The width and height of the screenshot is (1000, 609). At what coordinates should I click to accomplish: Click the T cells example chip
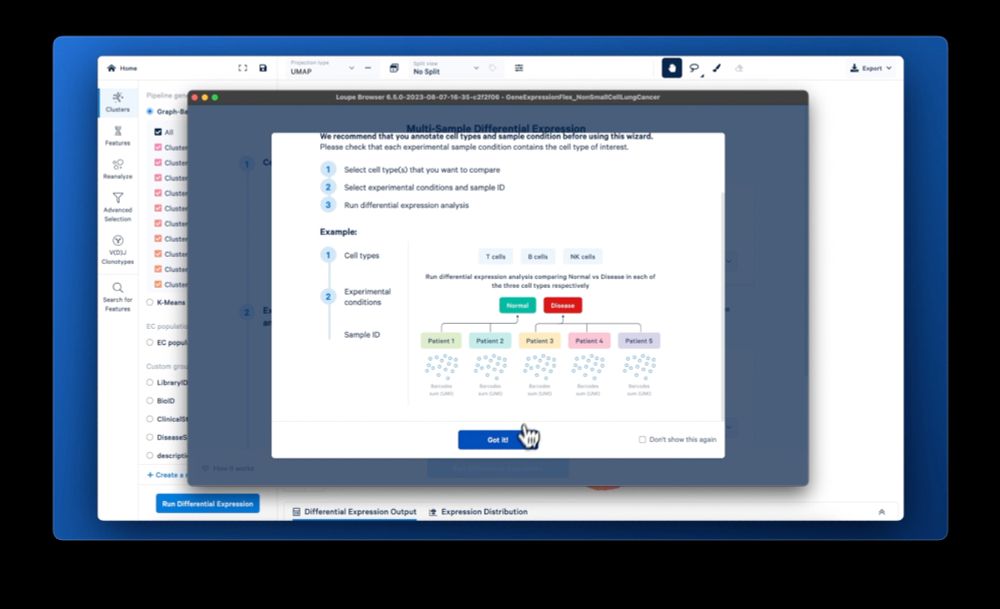click(x=496, y=256)
